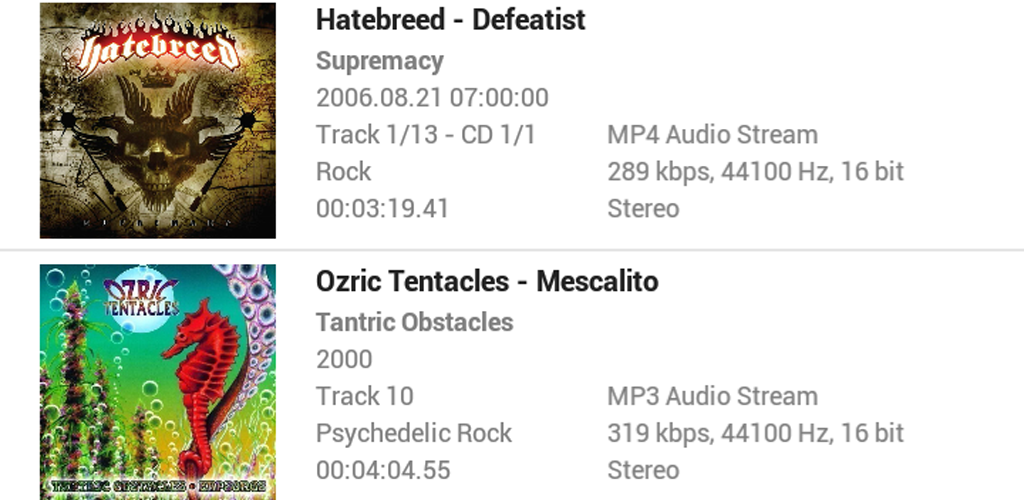The image size is (1024, 500).
Task: Select the Hatebreed - Defeatist track title
Action: (x=451, y=20)
